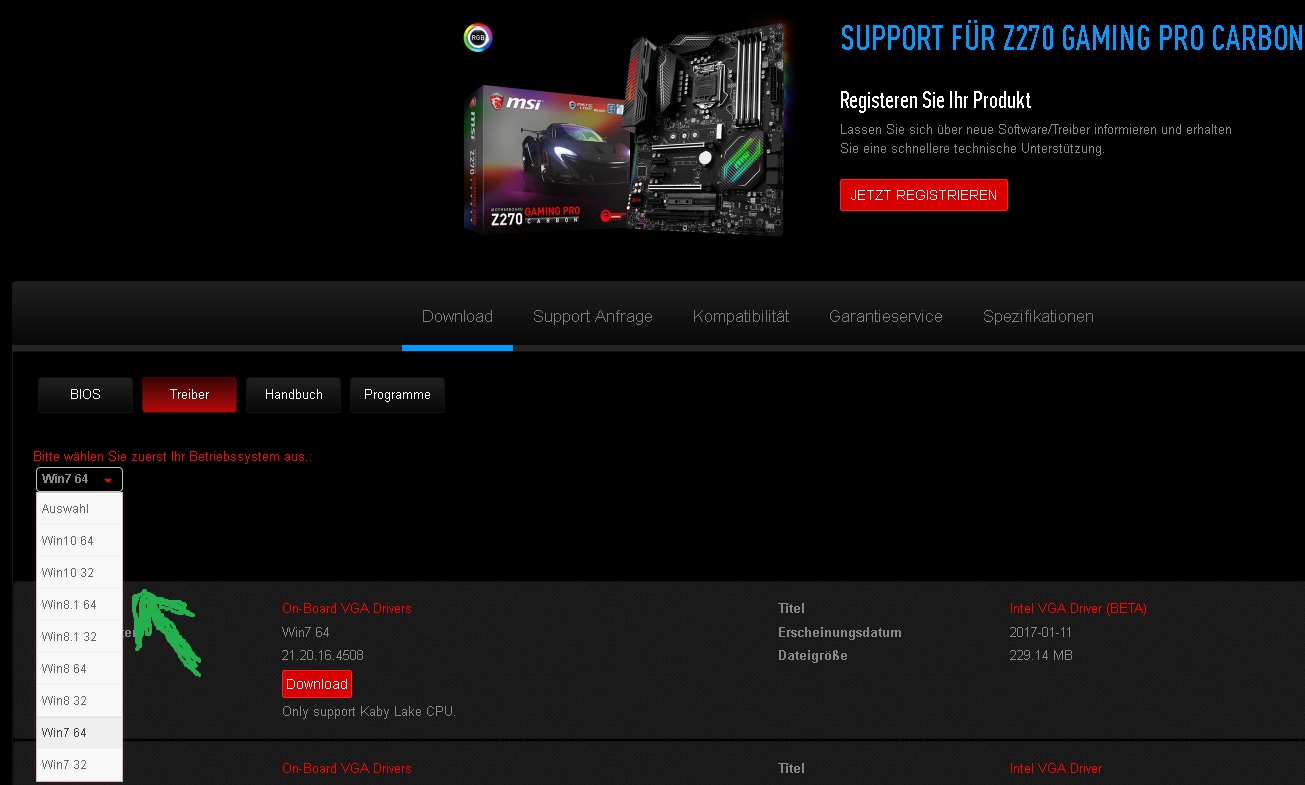Choose Win10 32 from the OS list
Viewport: 1305px width, 785px height.
click(x=79, y=572)
